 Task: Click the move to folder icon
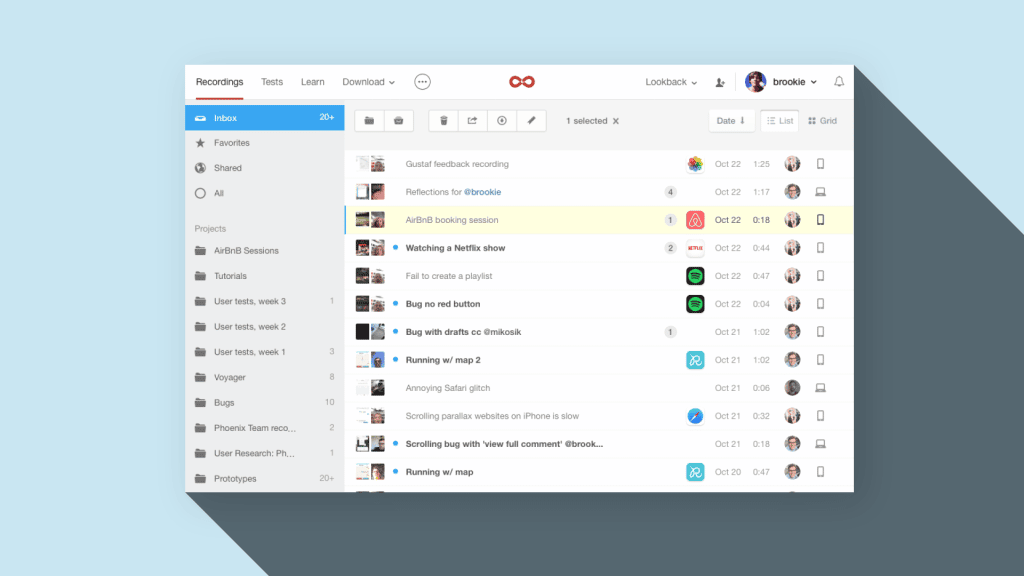(370, 121)
